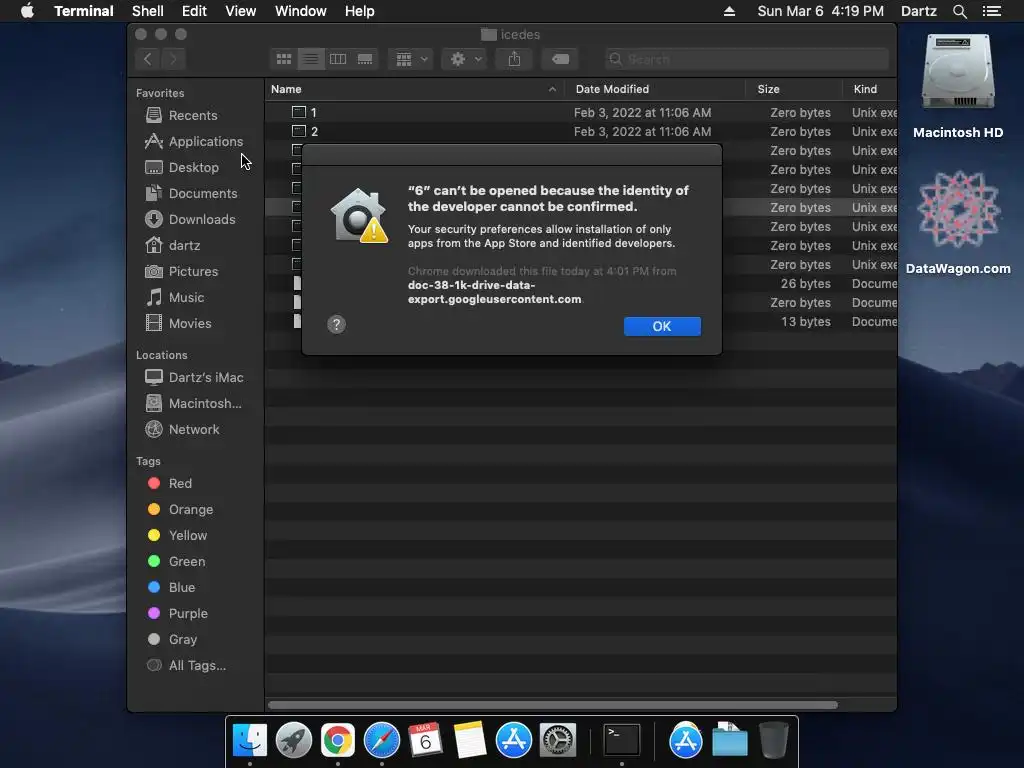Open Terminal from the Dock
The height and width of the screenshot is (768, 1024).
[622, 741]
